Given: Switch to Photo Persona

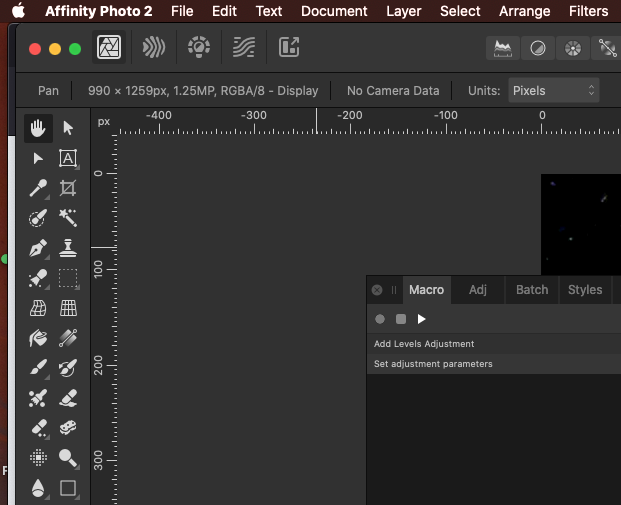Looking at the screenshot, I should pyautogui.click(x=109, y=47).
